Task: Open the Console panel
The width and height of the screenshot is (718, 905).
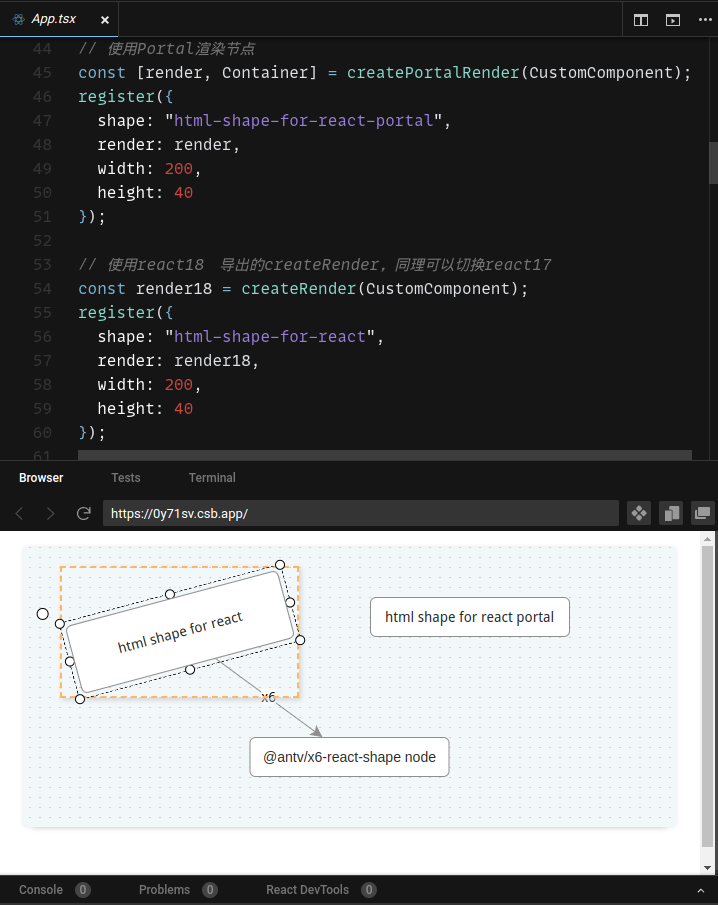Action: pyautogui.click(x=41, y=890)
